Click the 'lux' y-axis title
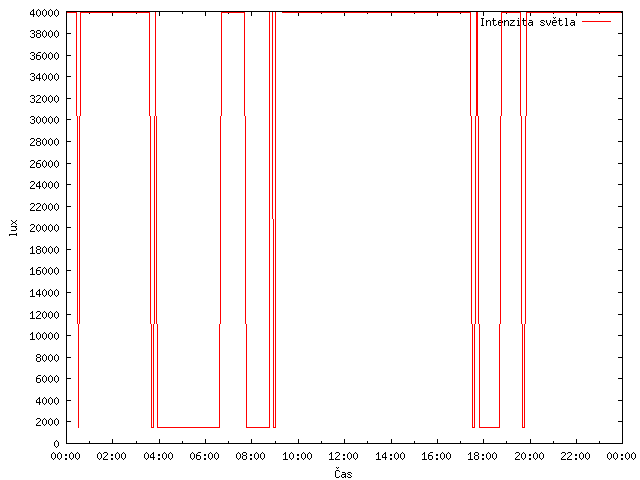640x480 pixels. tap(13, 228)
